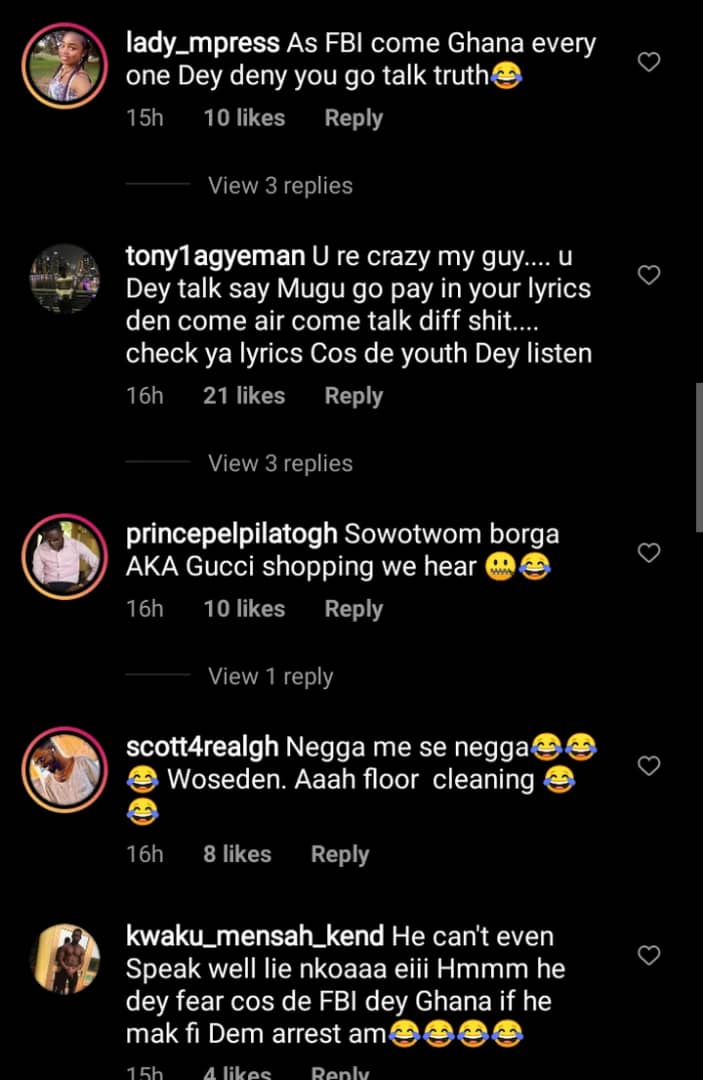Tap heart on scott4realgh's comment

click(x=649, y=766)
